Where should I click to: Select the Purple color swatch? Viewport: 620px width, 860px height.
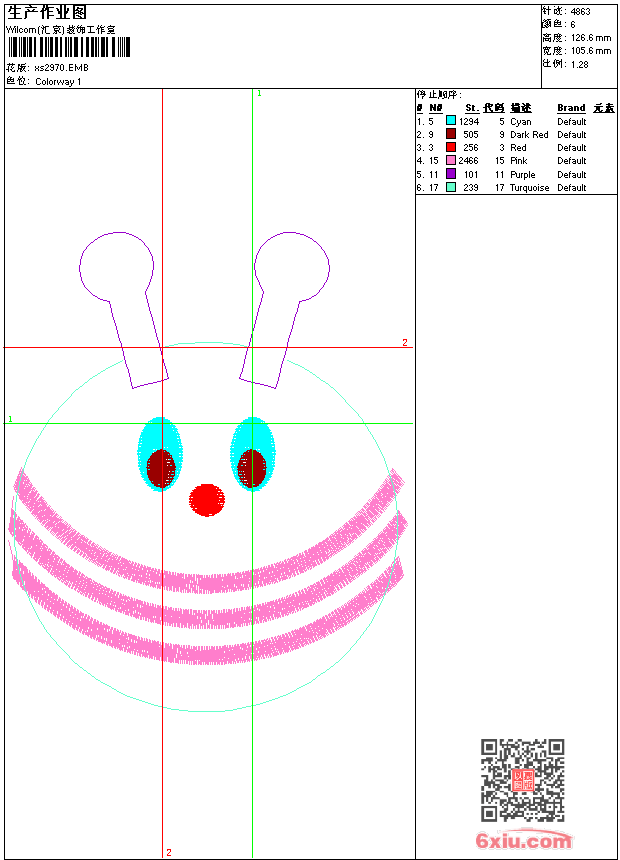(451, 174)
